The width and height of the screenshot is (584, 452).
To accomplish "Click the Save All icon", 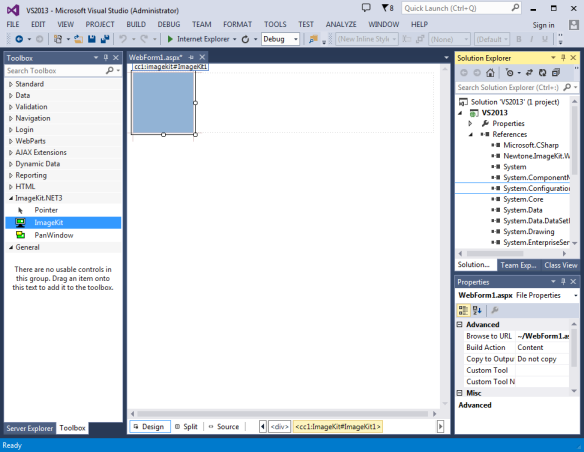I will coord(105,39).
